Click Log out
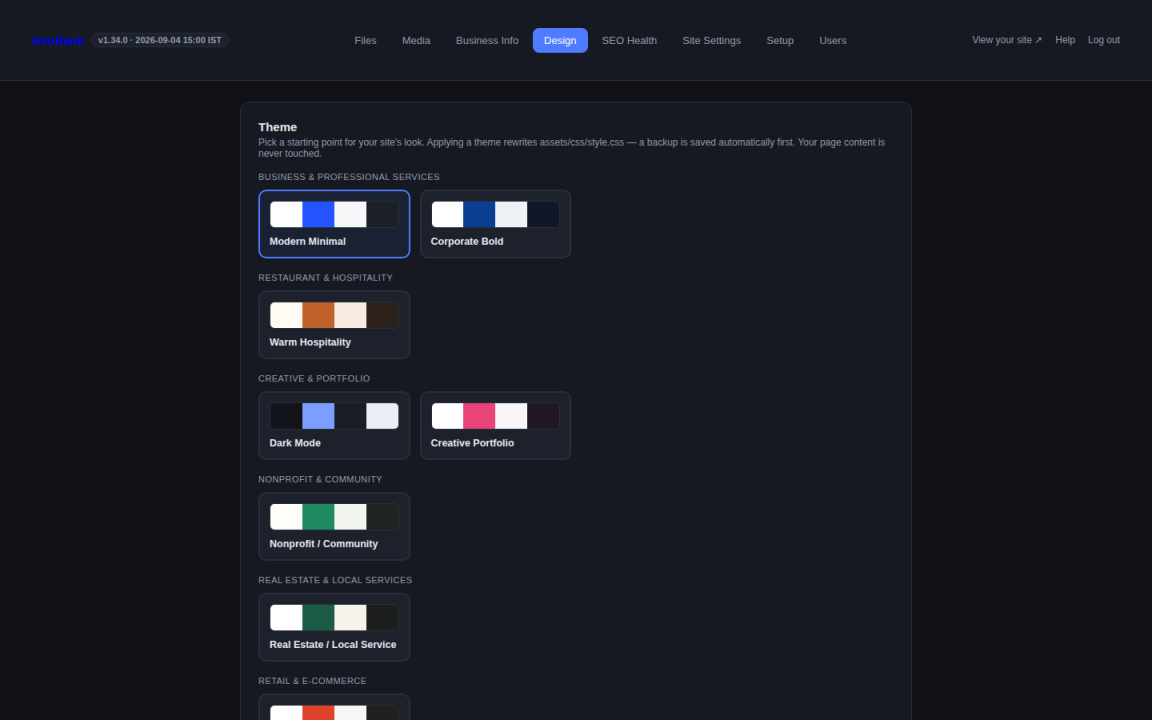This screenshot has height=720, width=1152. pyautogui.click(x=1104, y=40)
